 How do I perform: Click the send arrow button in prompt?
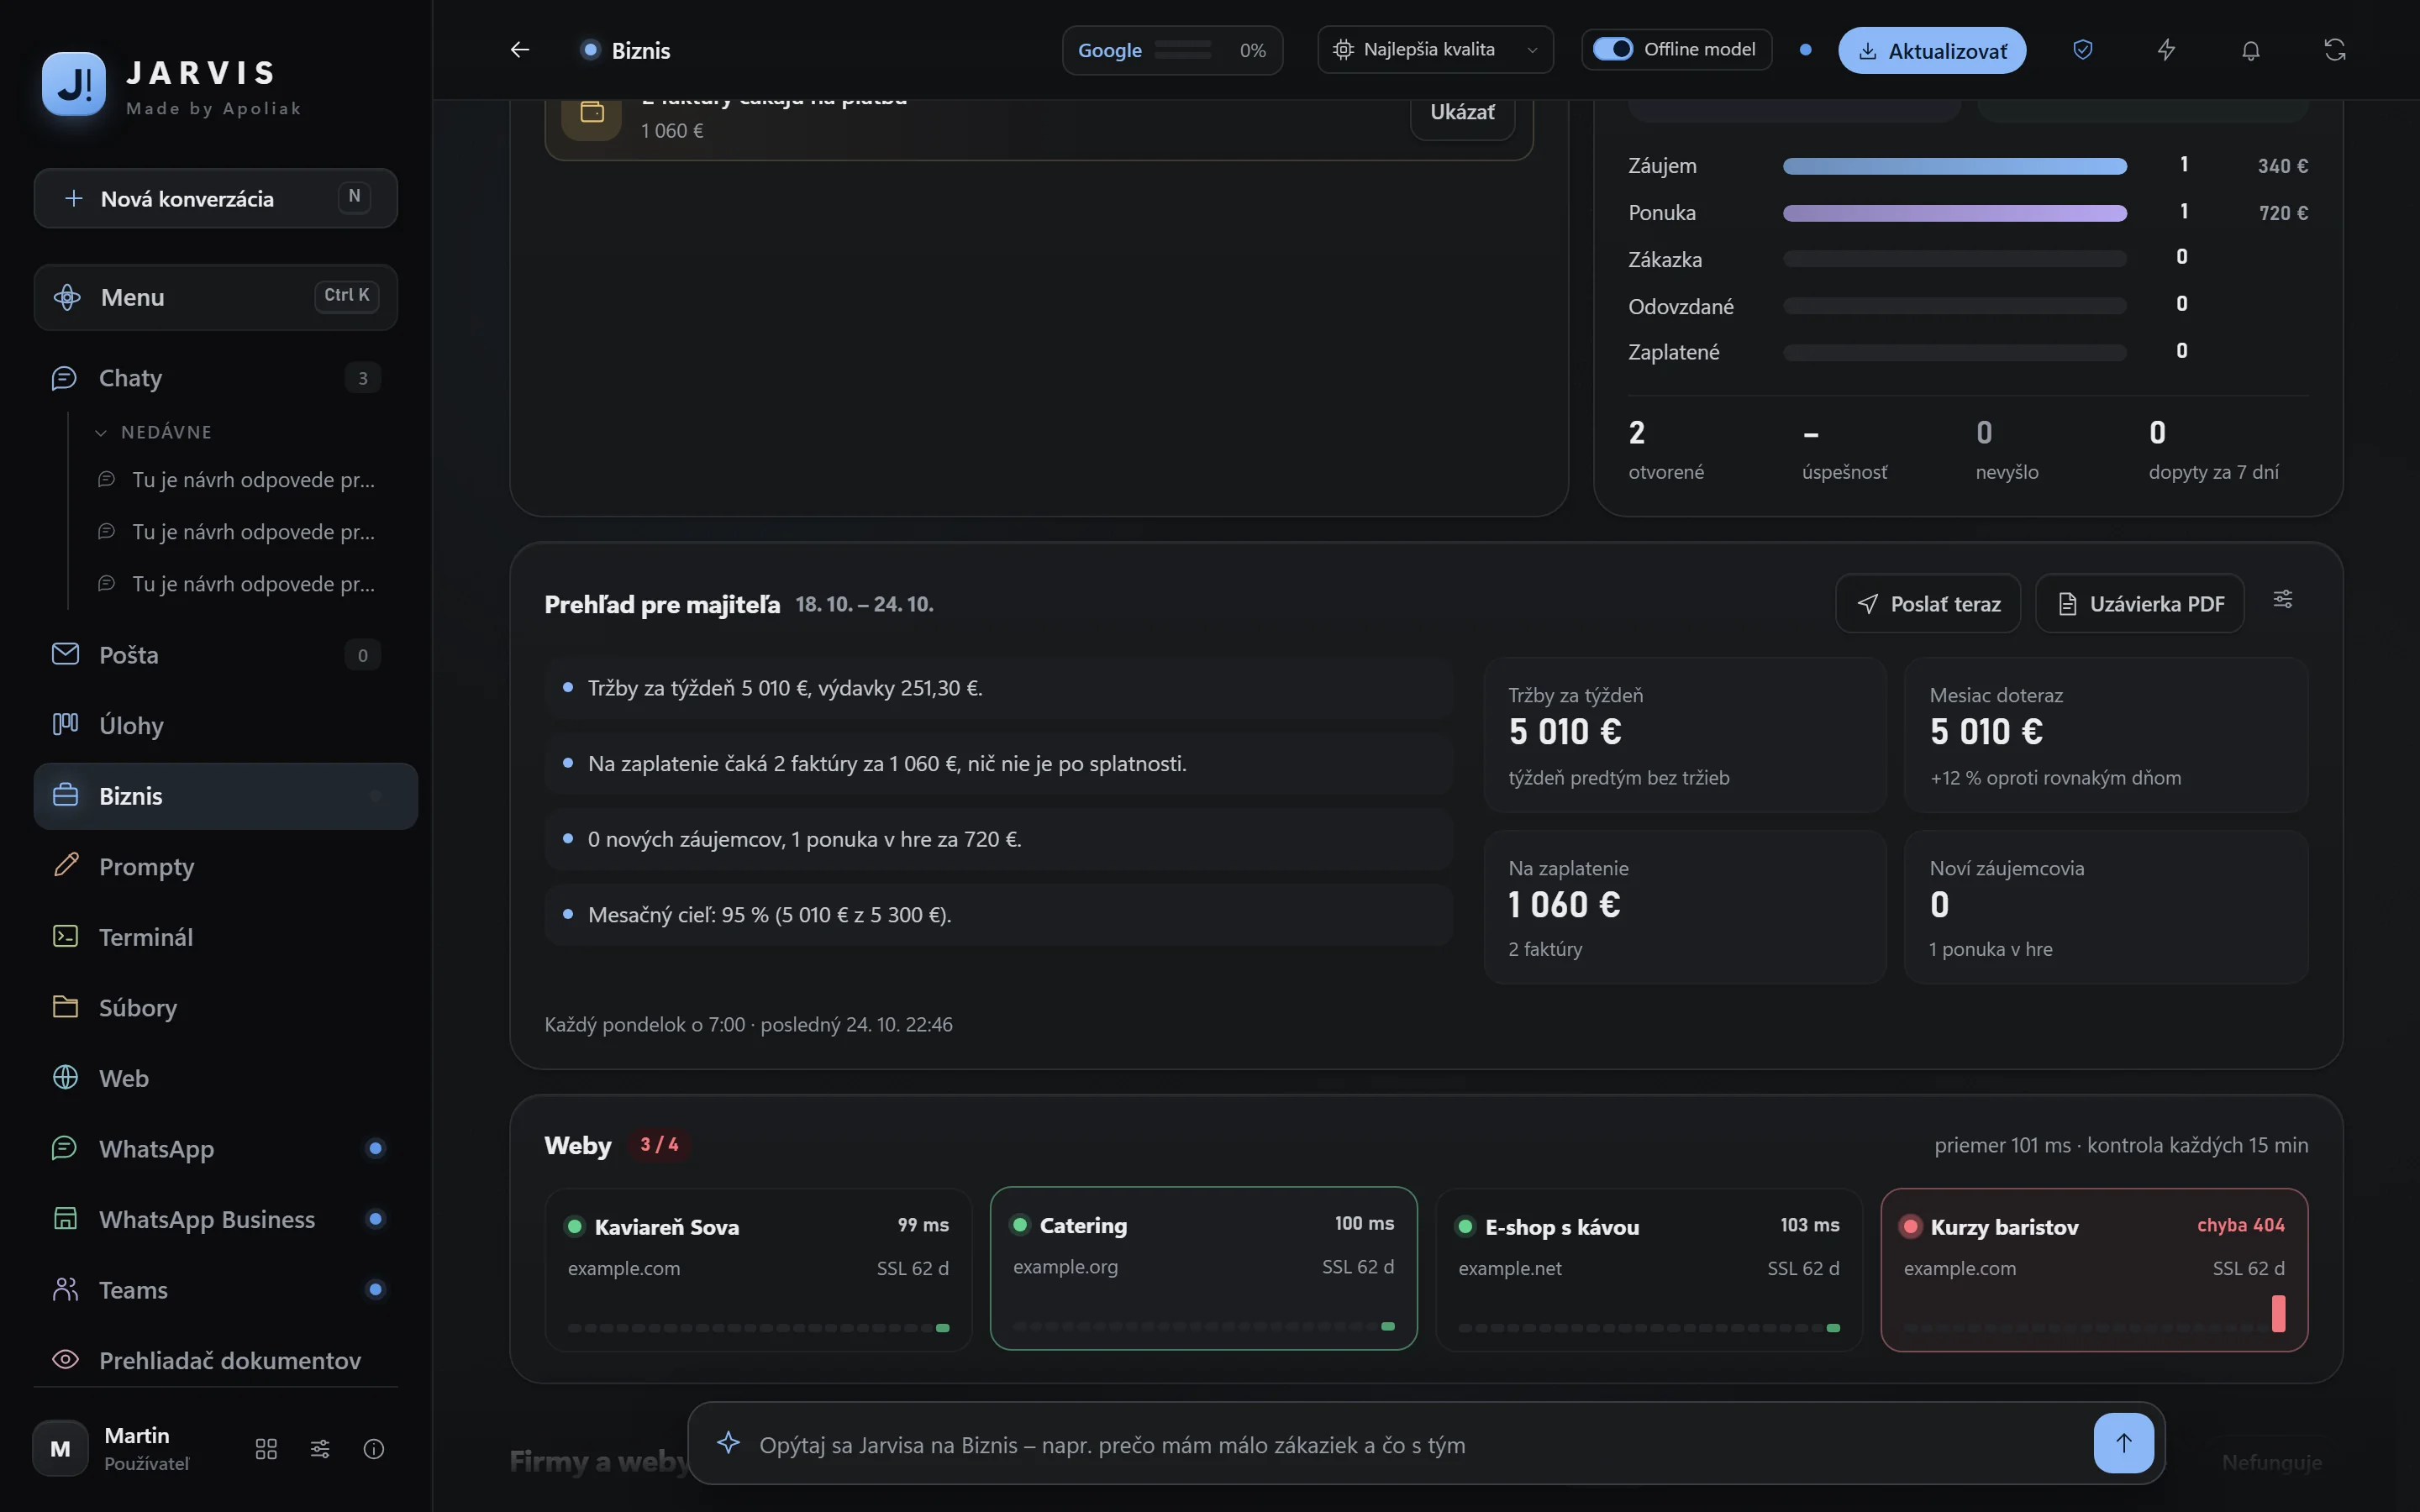pyautogui.click(x=2124, y=1443)
